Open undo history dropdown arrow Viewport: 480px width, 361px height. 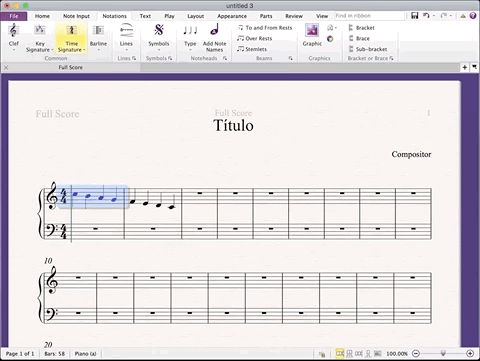[x=433, y=16]
